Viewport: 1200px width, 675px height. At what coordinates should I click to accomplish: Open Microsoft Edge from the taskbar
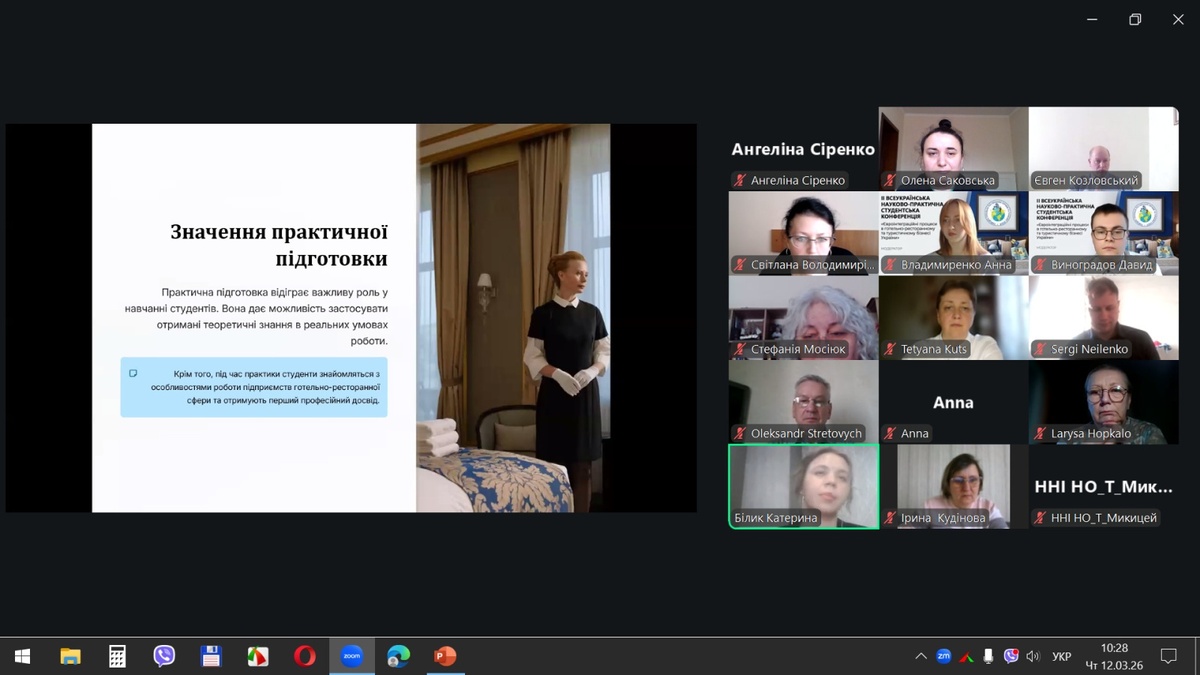click(x=398, y=656)
